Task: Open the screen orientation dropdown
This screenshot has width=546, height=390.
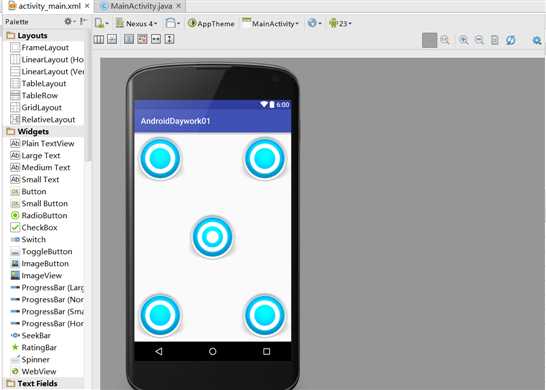Action: point(172,23)
